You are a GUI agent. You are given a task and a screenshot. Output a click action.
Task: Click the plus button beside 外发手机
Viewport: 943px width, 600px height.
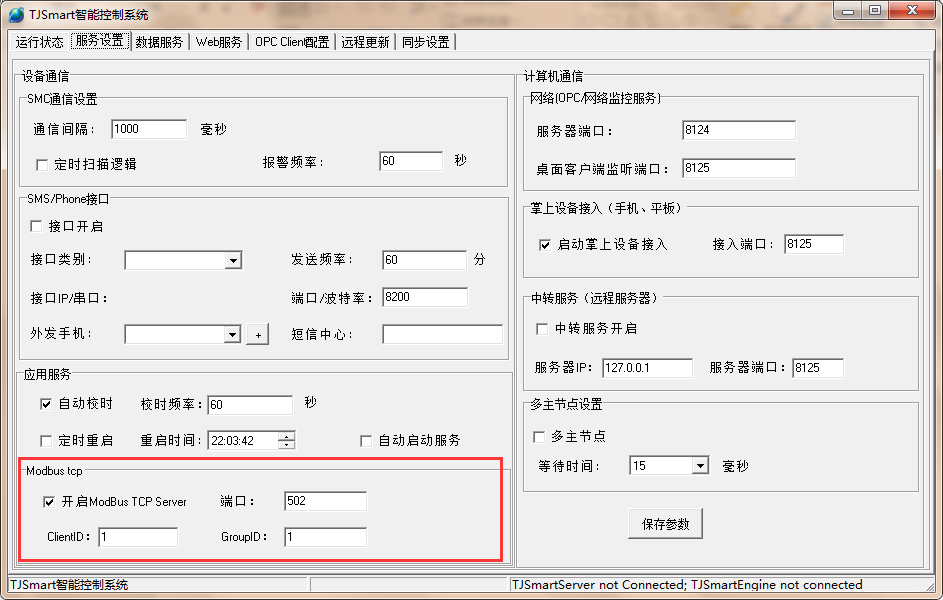257,335
